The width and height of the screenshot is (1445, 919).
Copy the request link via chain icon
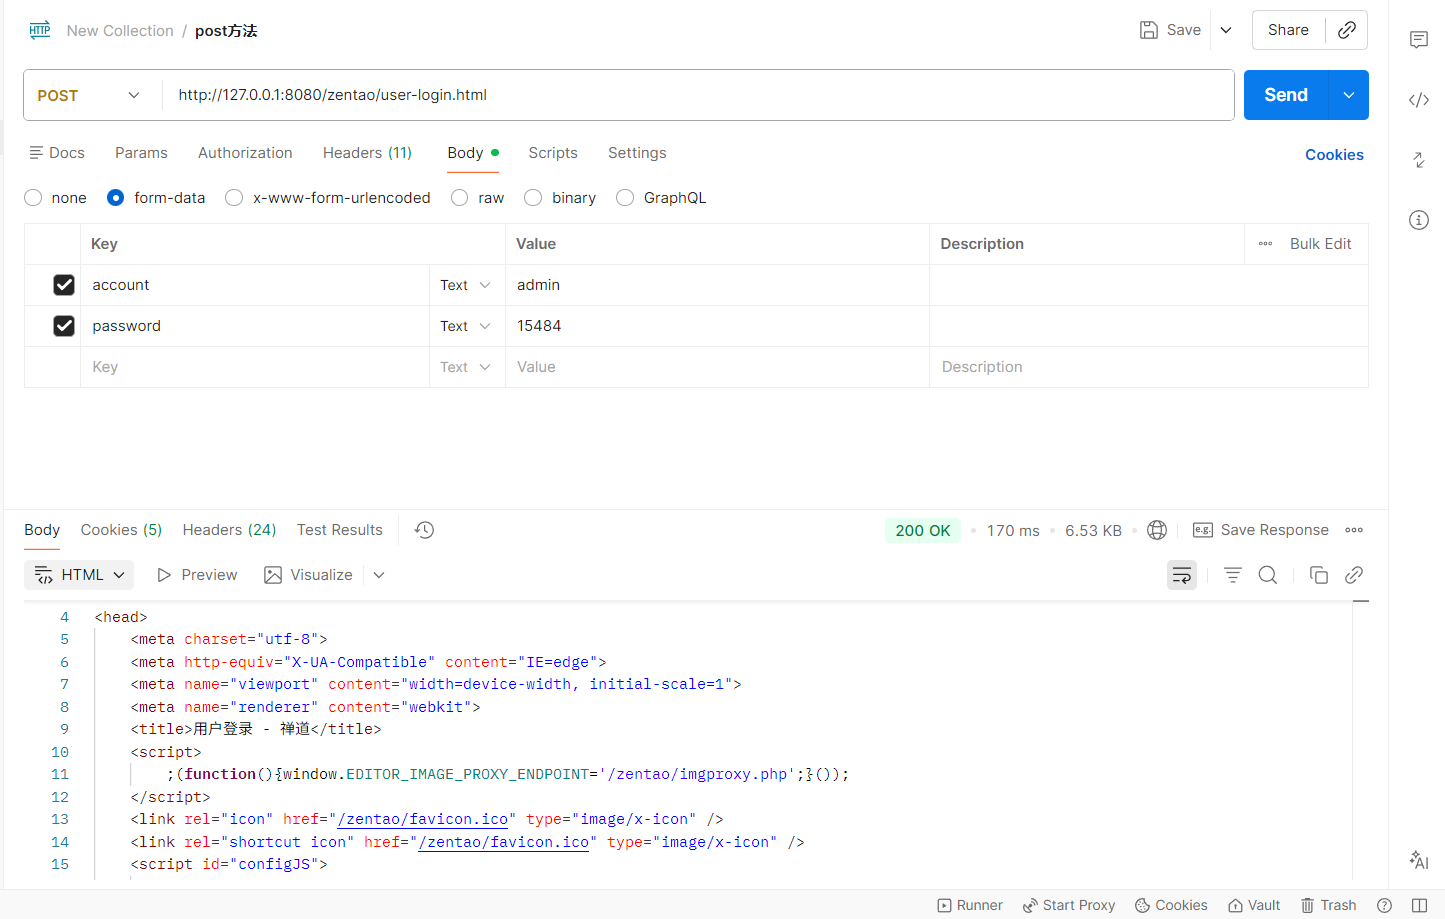click(x=1347, y=30)
